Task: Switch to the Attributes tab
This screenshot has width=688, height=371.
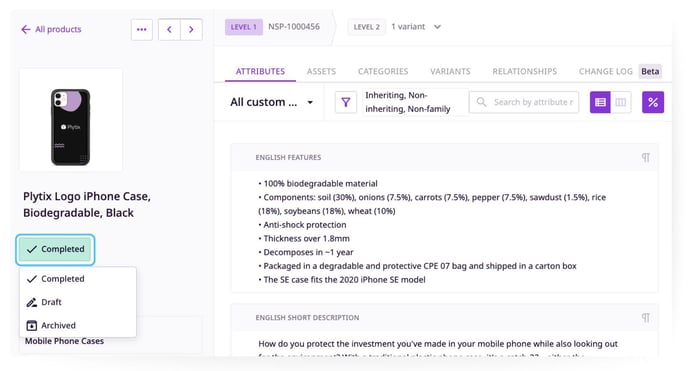Action: tap(260, 71)
